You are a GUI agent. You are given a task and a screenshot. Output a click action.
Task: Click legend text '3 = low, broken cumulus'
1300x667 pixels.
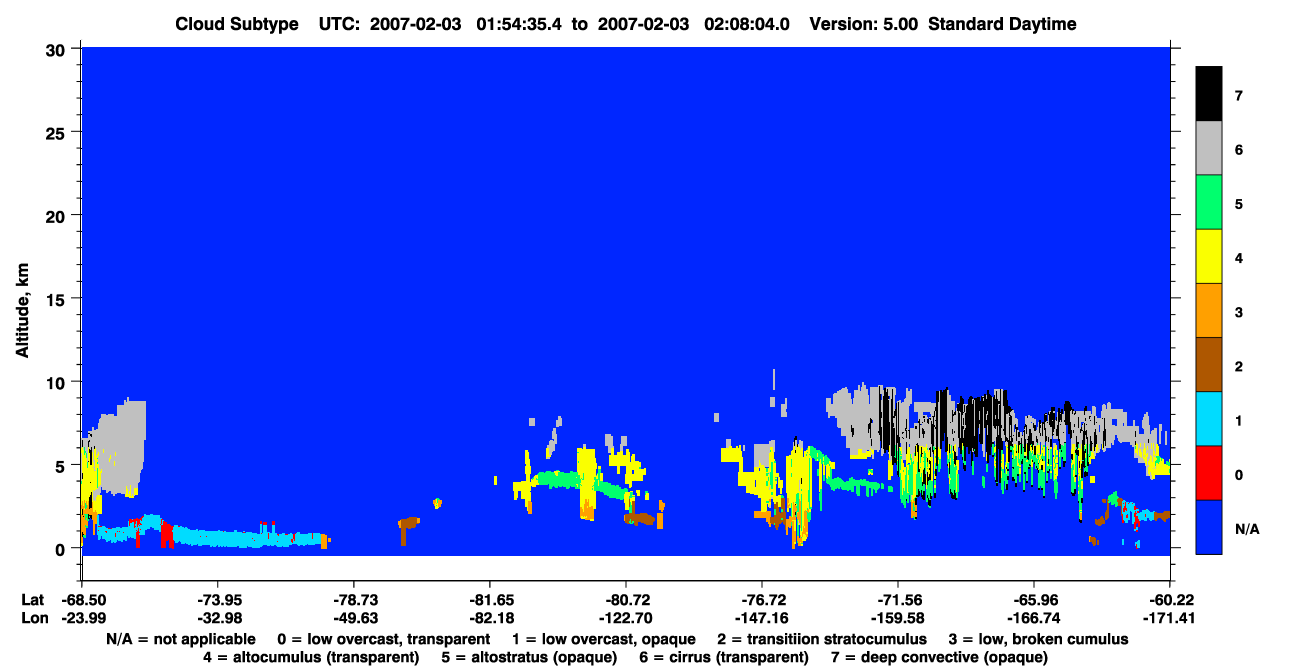(x=1039, y=639)
